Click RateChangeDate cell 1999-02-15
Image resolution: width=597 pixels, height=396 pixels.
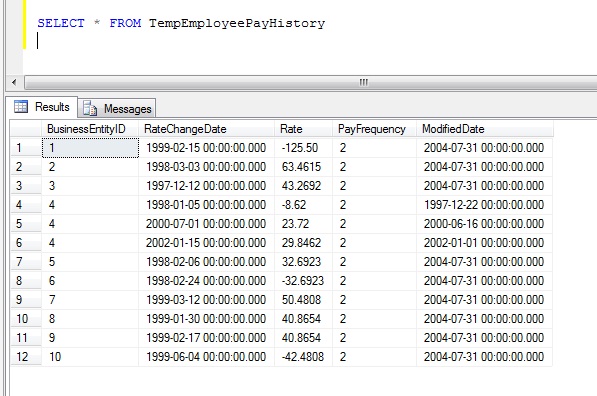206,148
